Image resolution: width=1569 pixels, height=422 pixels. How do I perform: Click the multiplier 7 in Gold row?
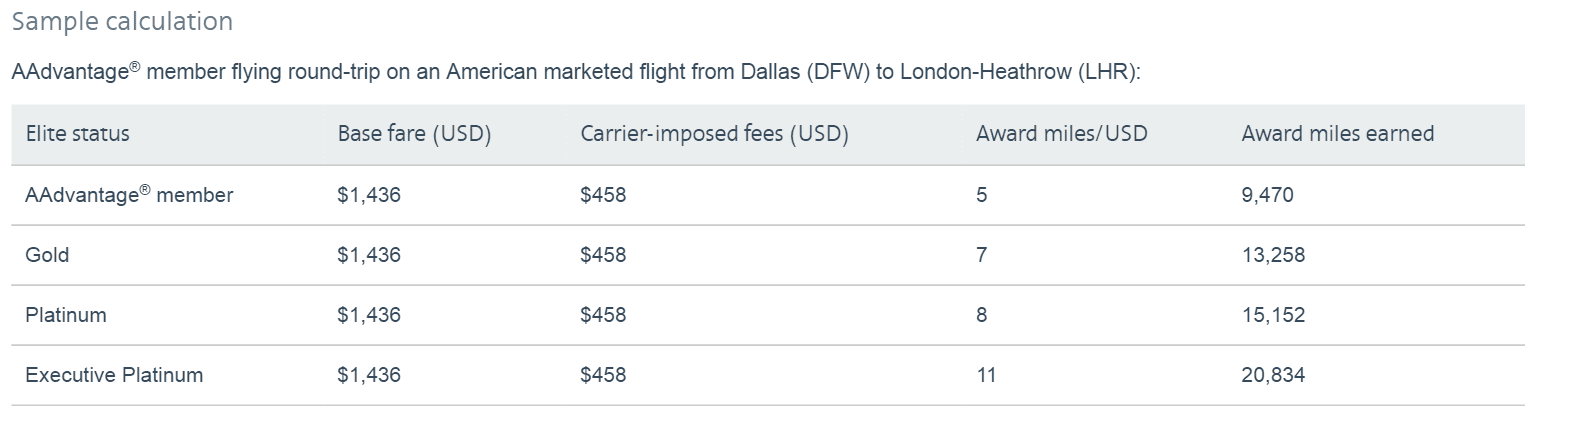[x=981, y=255]
